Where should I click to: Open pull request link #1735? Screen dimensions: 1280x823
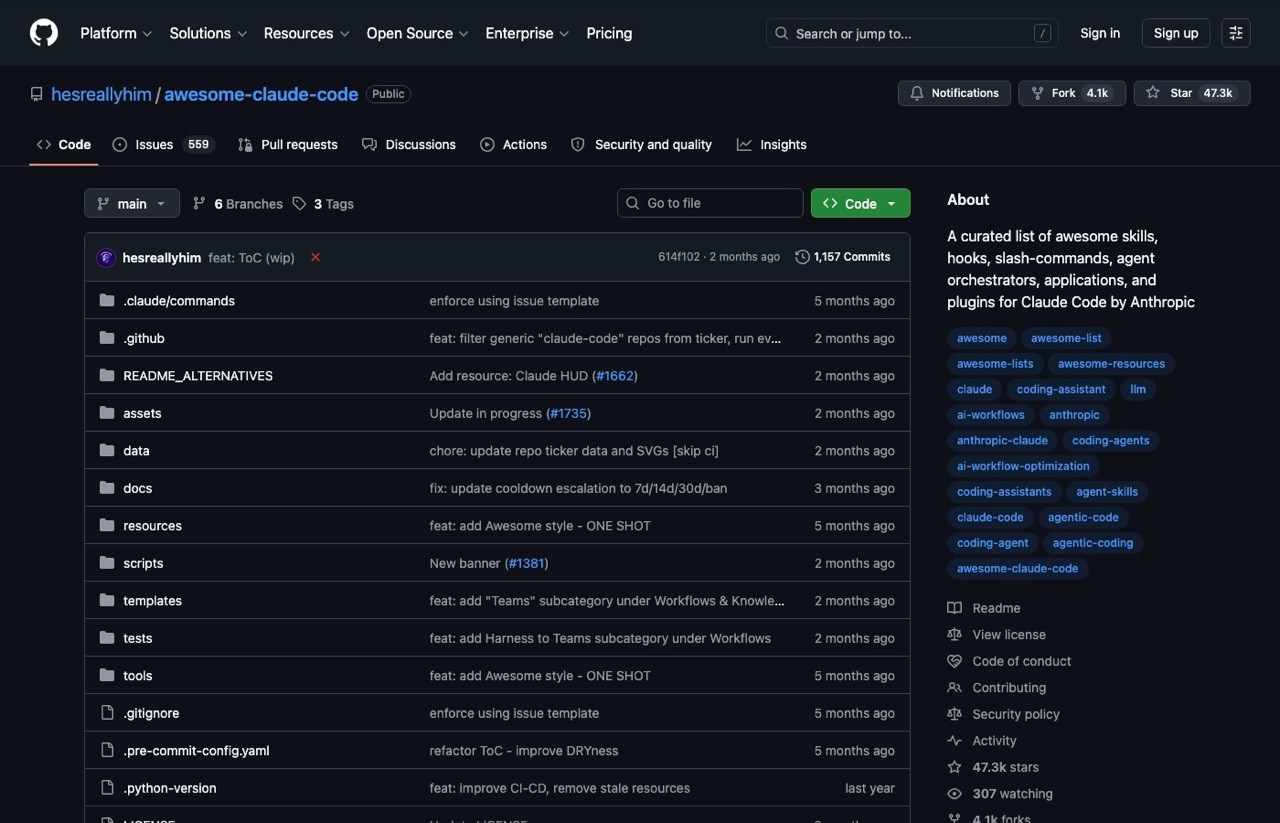(568, 413)
